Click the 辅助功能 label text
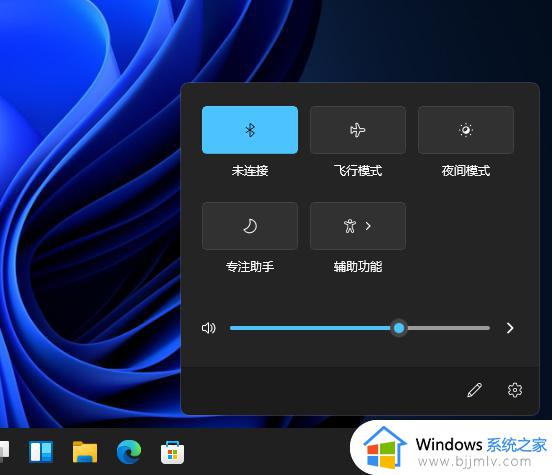 358,267
